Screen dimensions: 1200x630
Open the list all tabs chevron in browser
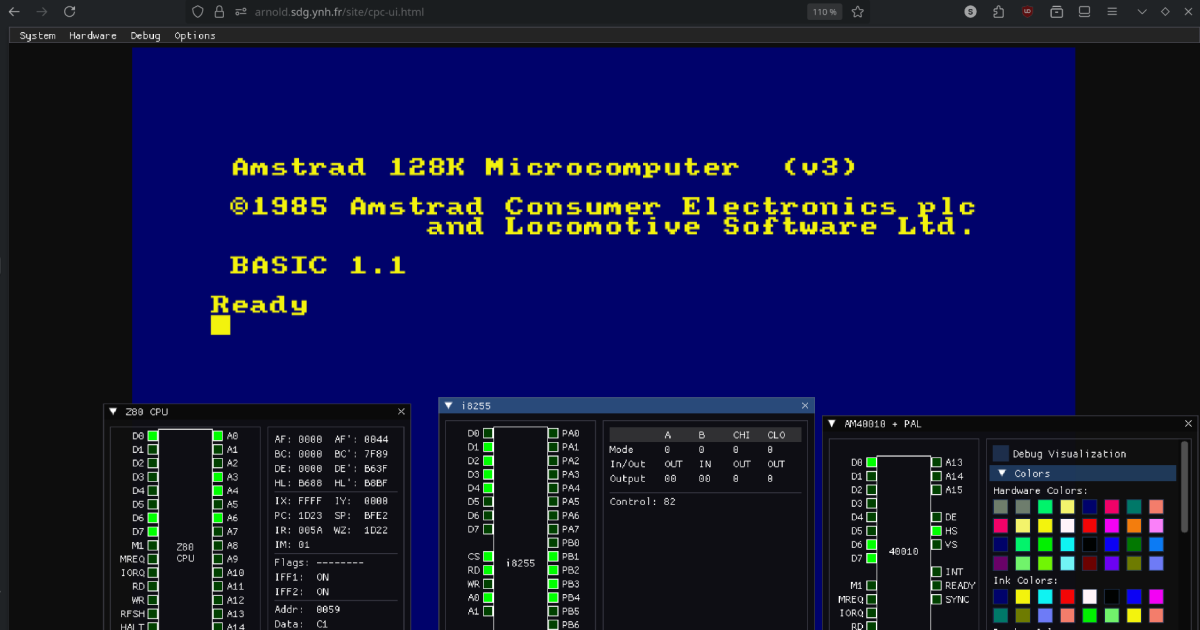[x=1142, y=12]
